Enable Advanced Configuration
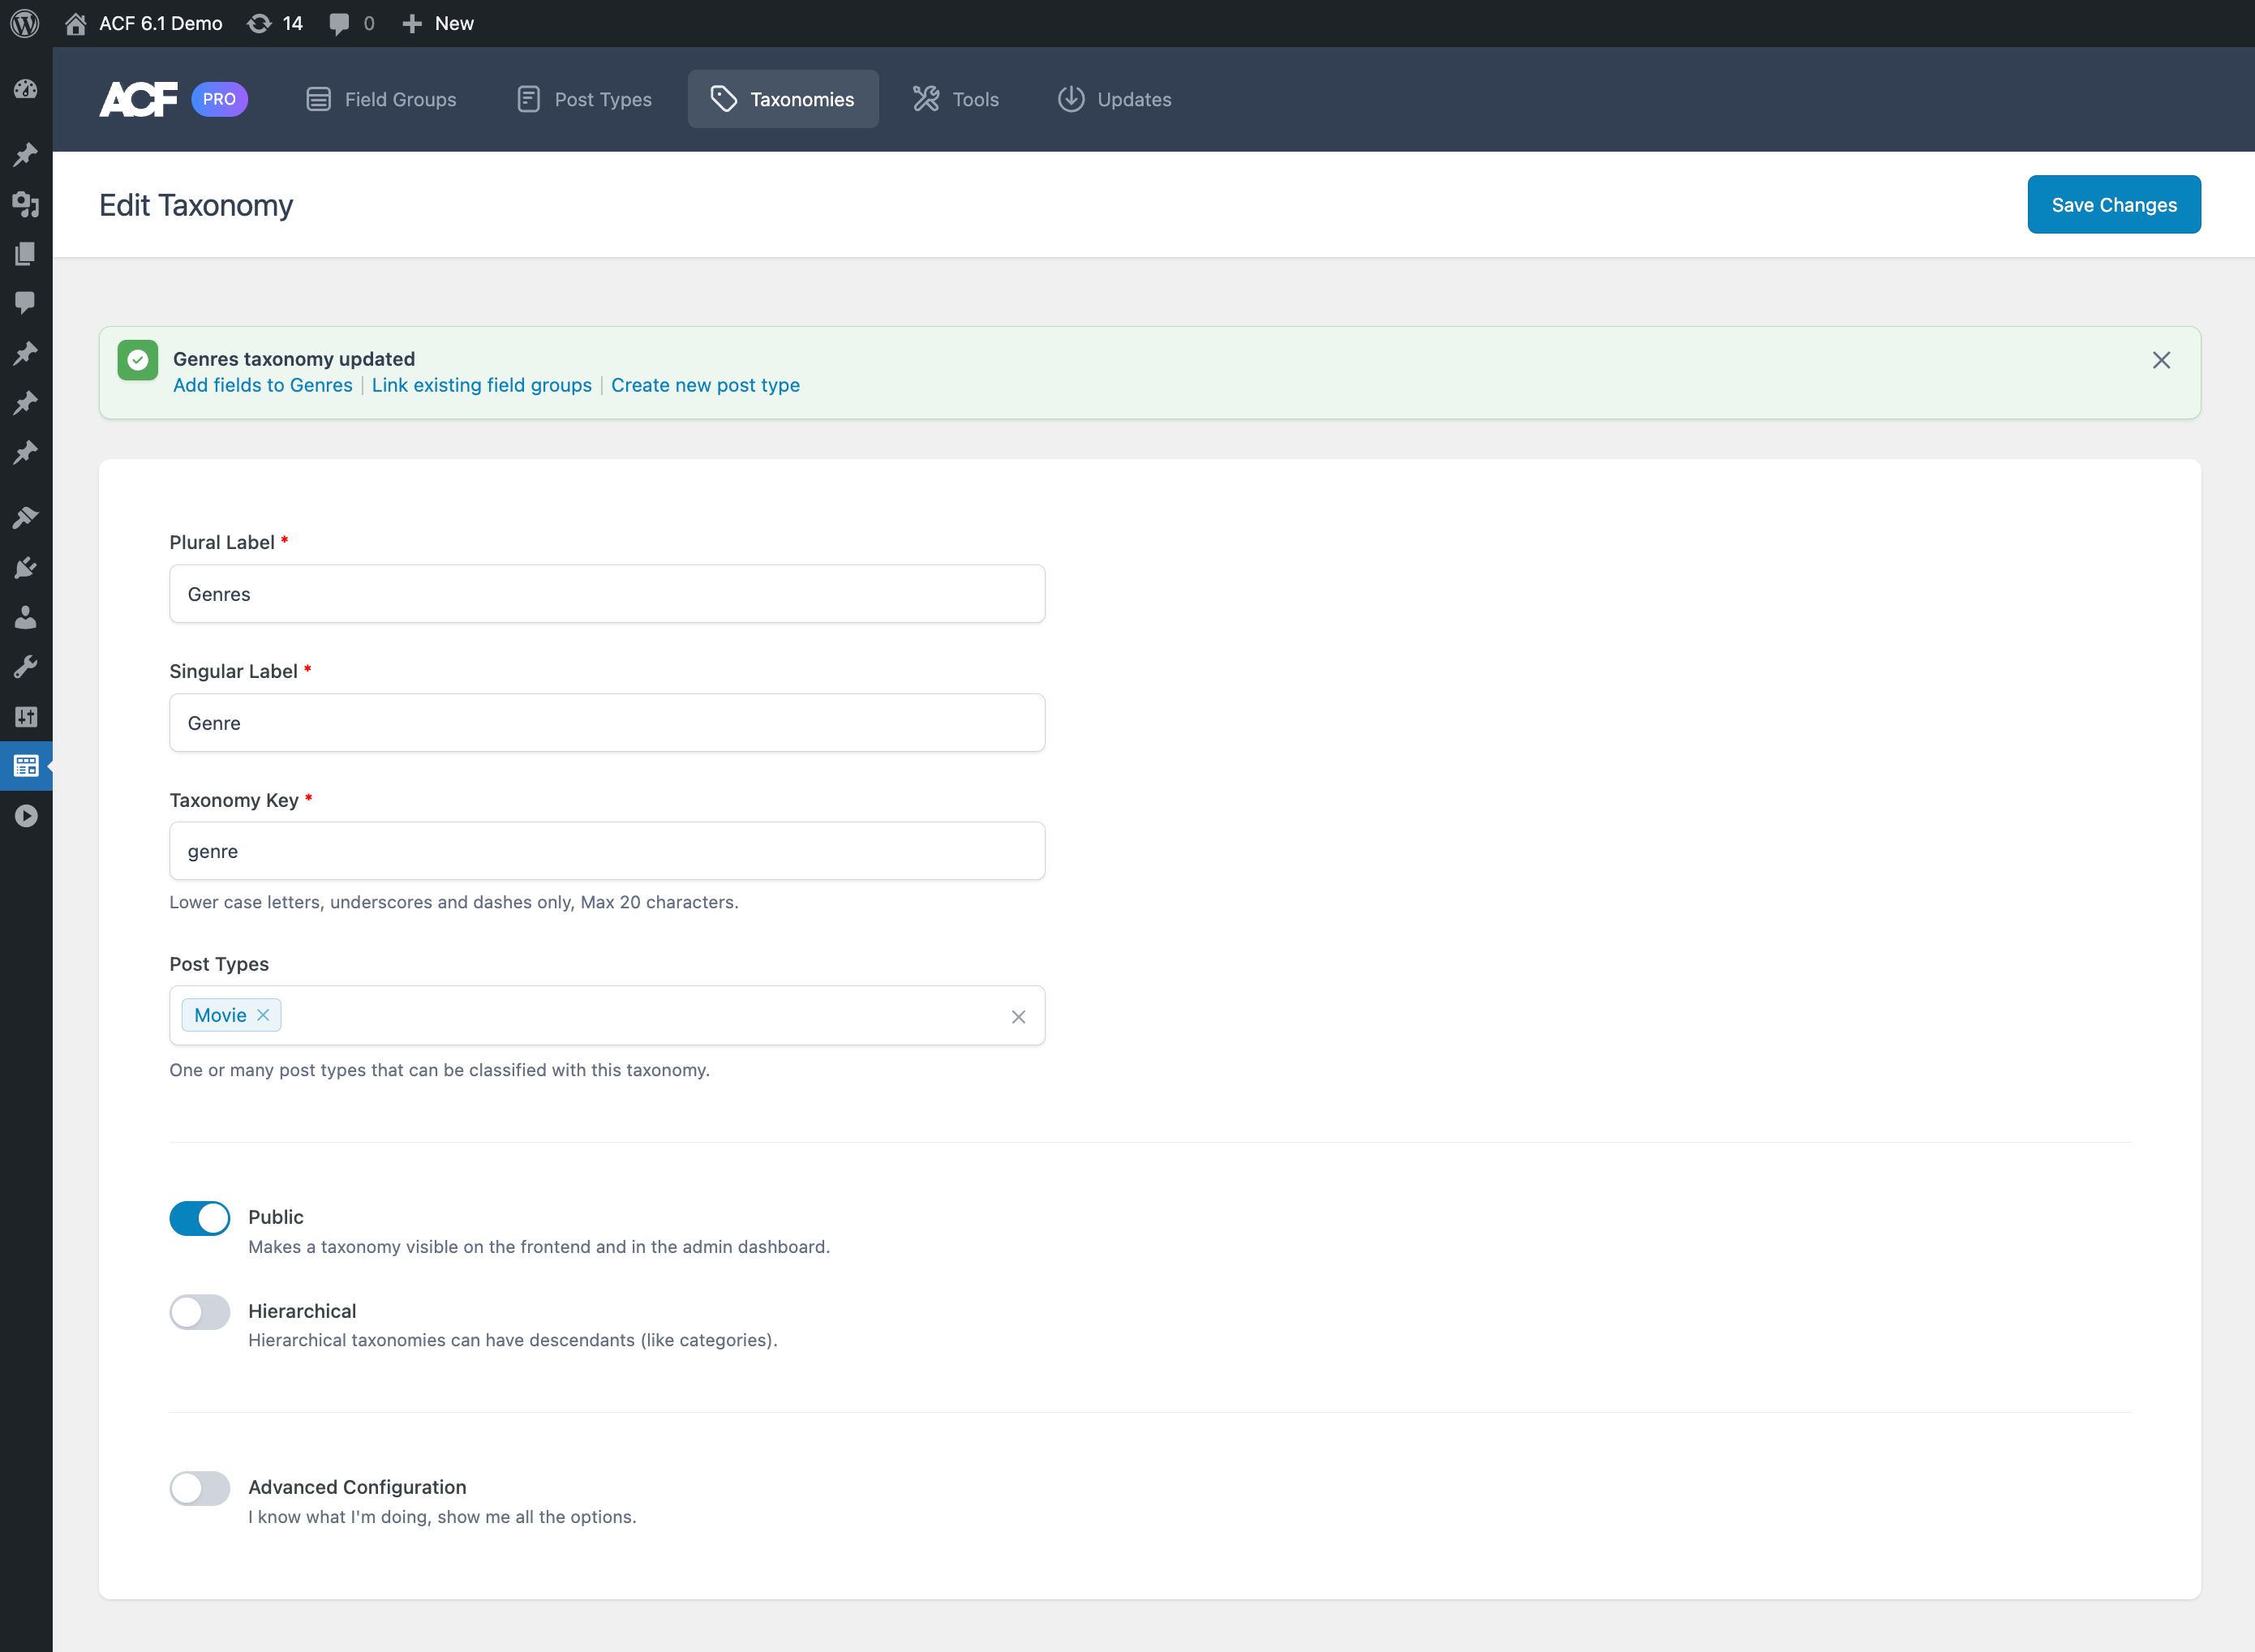2255x1652 pixels. [x=199, y=1488]
